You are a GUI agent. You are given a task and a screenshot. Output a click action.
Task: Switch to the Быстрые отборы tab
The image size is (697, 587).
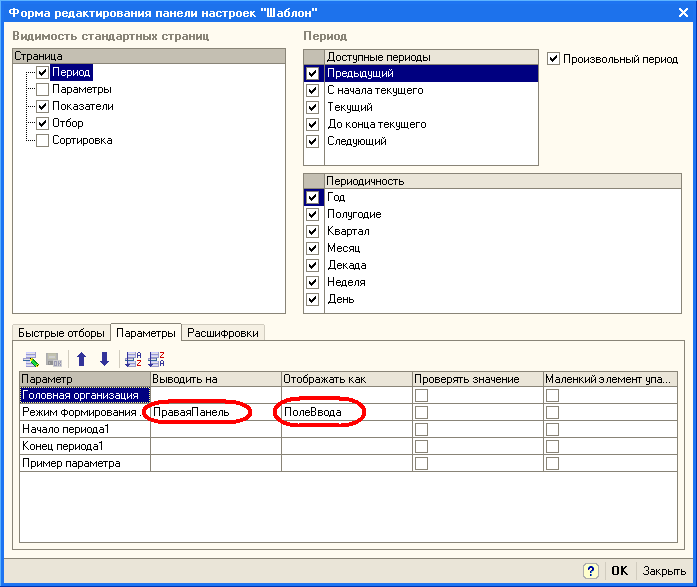pyautogui.click(x=58, y=333)
